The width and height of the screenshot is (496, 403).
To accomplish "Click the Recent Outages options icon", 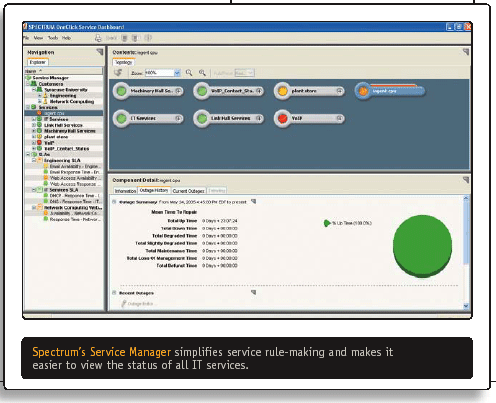I will pyautogui.click(x=254, y=292).
